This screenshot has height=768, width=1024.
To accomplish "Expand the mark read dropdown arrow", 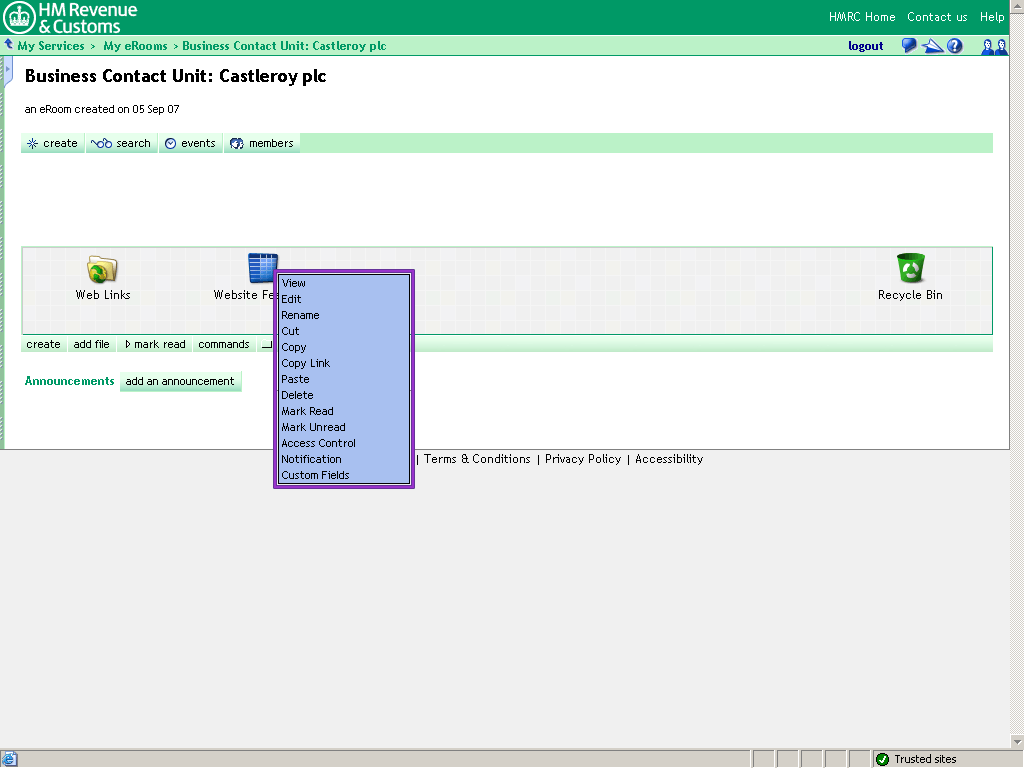I will 128,344.
